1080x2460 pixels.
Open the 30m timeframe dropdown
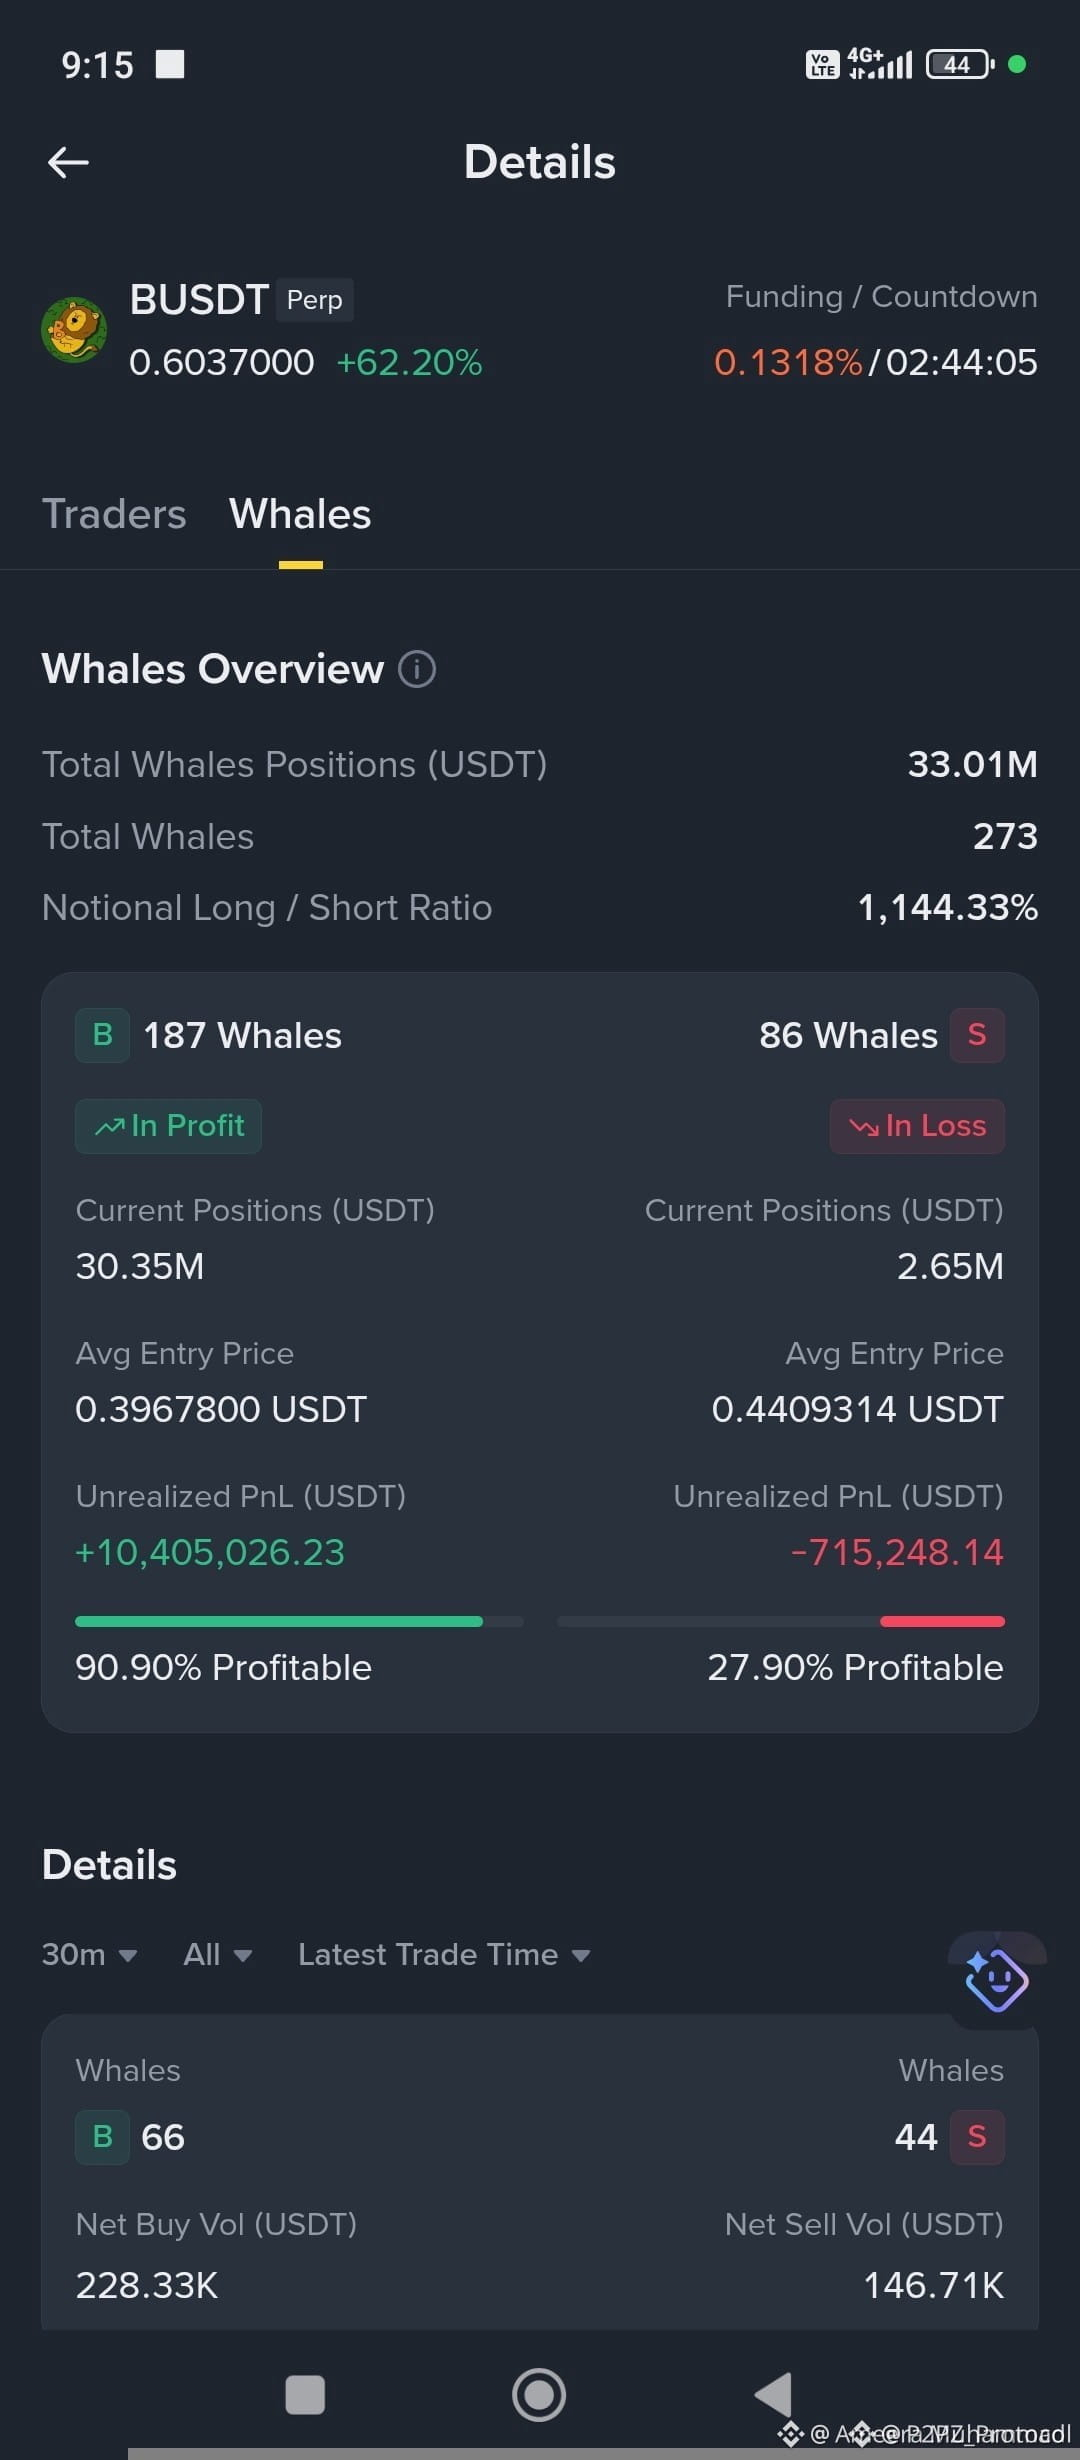[89, 1954]
